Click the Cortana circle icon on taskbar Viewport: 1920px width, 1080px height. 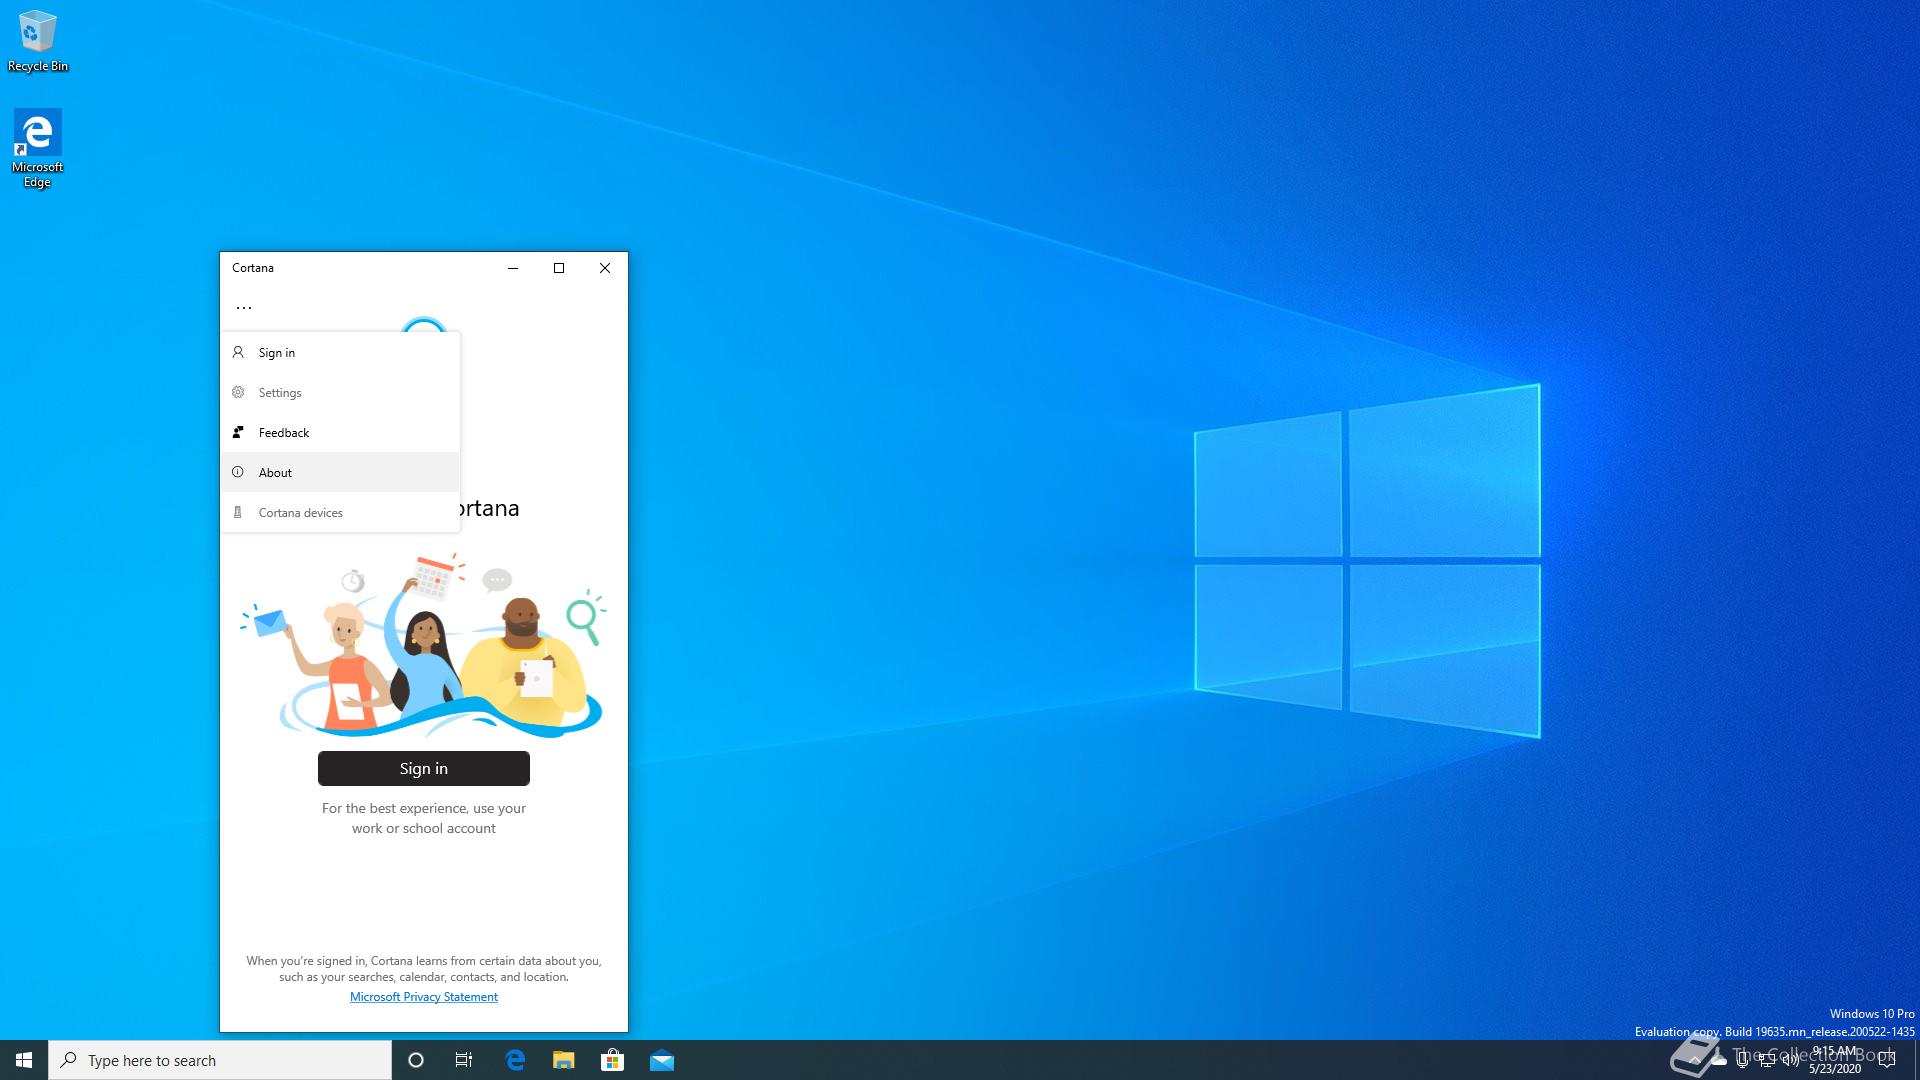click(x=416, y=1060)
